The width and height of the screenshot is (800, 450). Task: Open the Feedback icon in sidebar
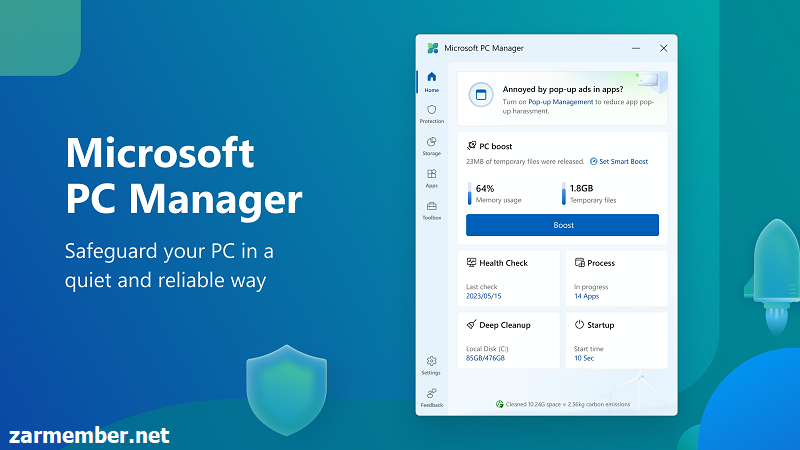point(432,398)
